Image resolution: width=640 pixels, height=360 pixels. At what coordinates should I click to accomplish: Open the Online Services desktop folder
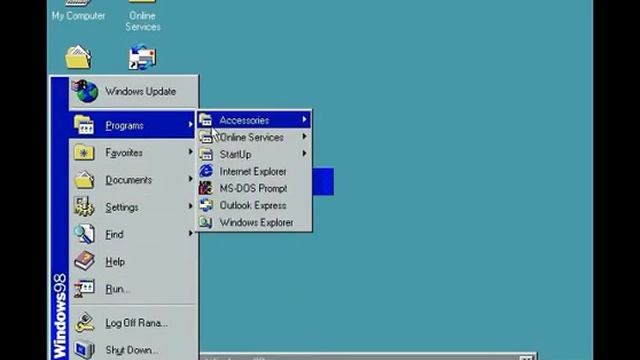142,16
